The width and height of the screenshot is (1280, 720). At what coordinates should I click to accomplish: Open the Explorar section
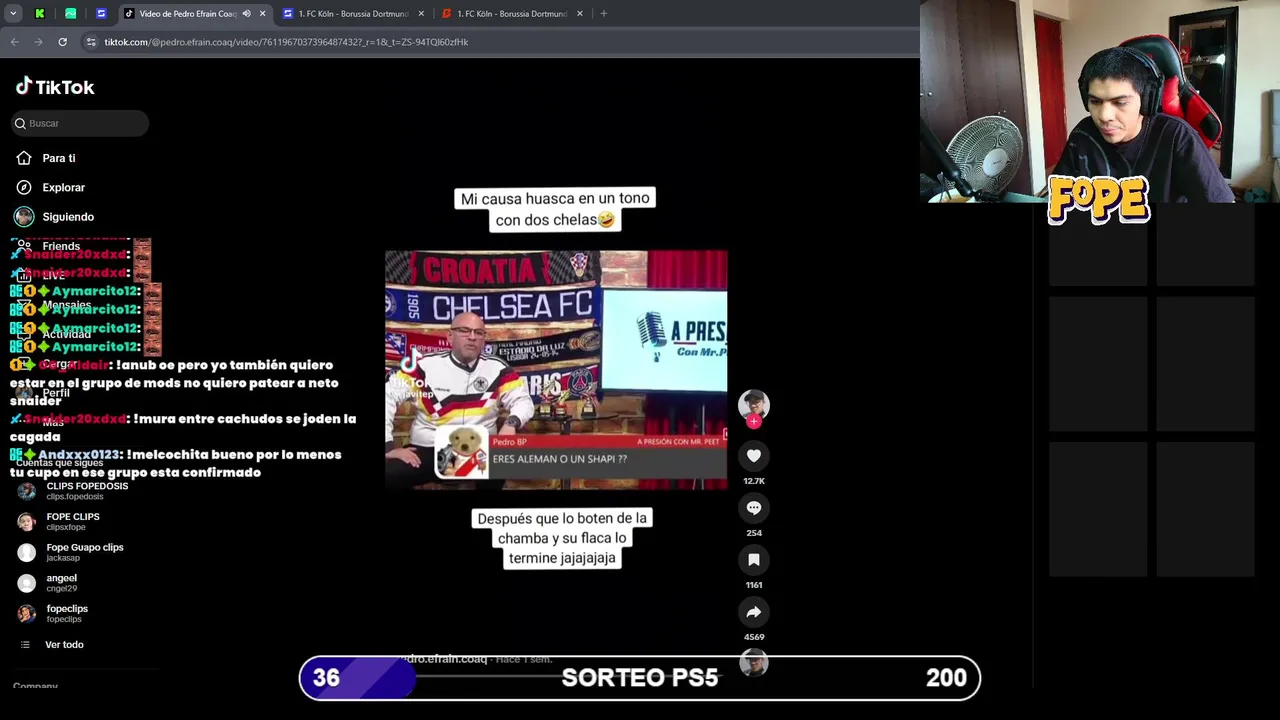63,187
